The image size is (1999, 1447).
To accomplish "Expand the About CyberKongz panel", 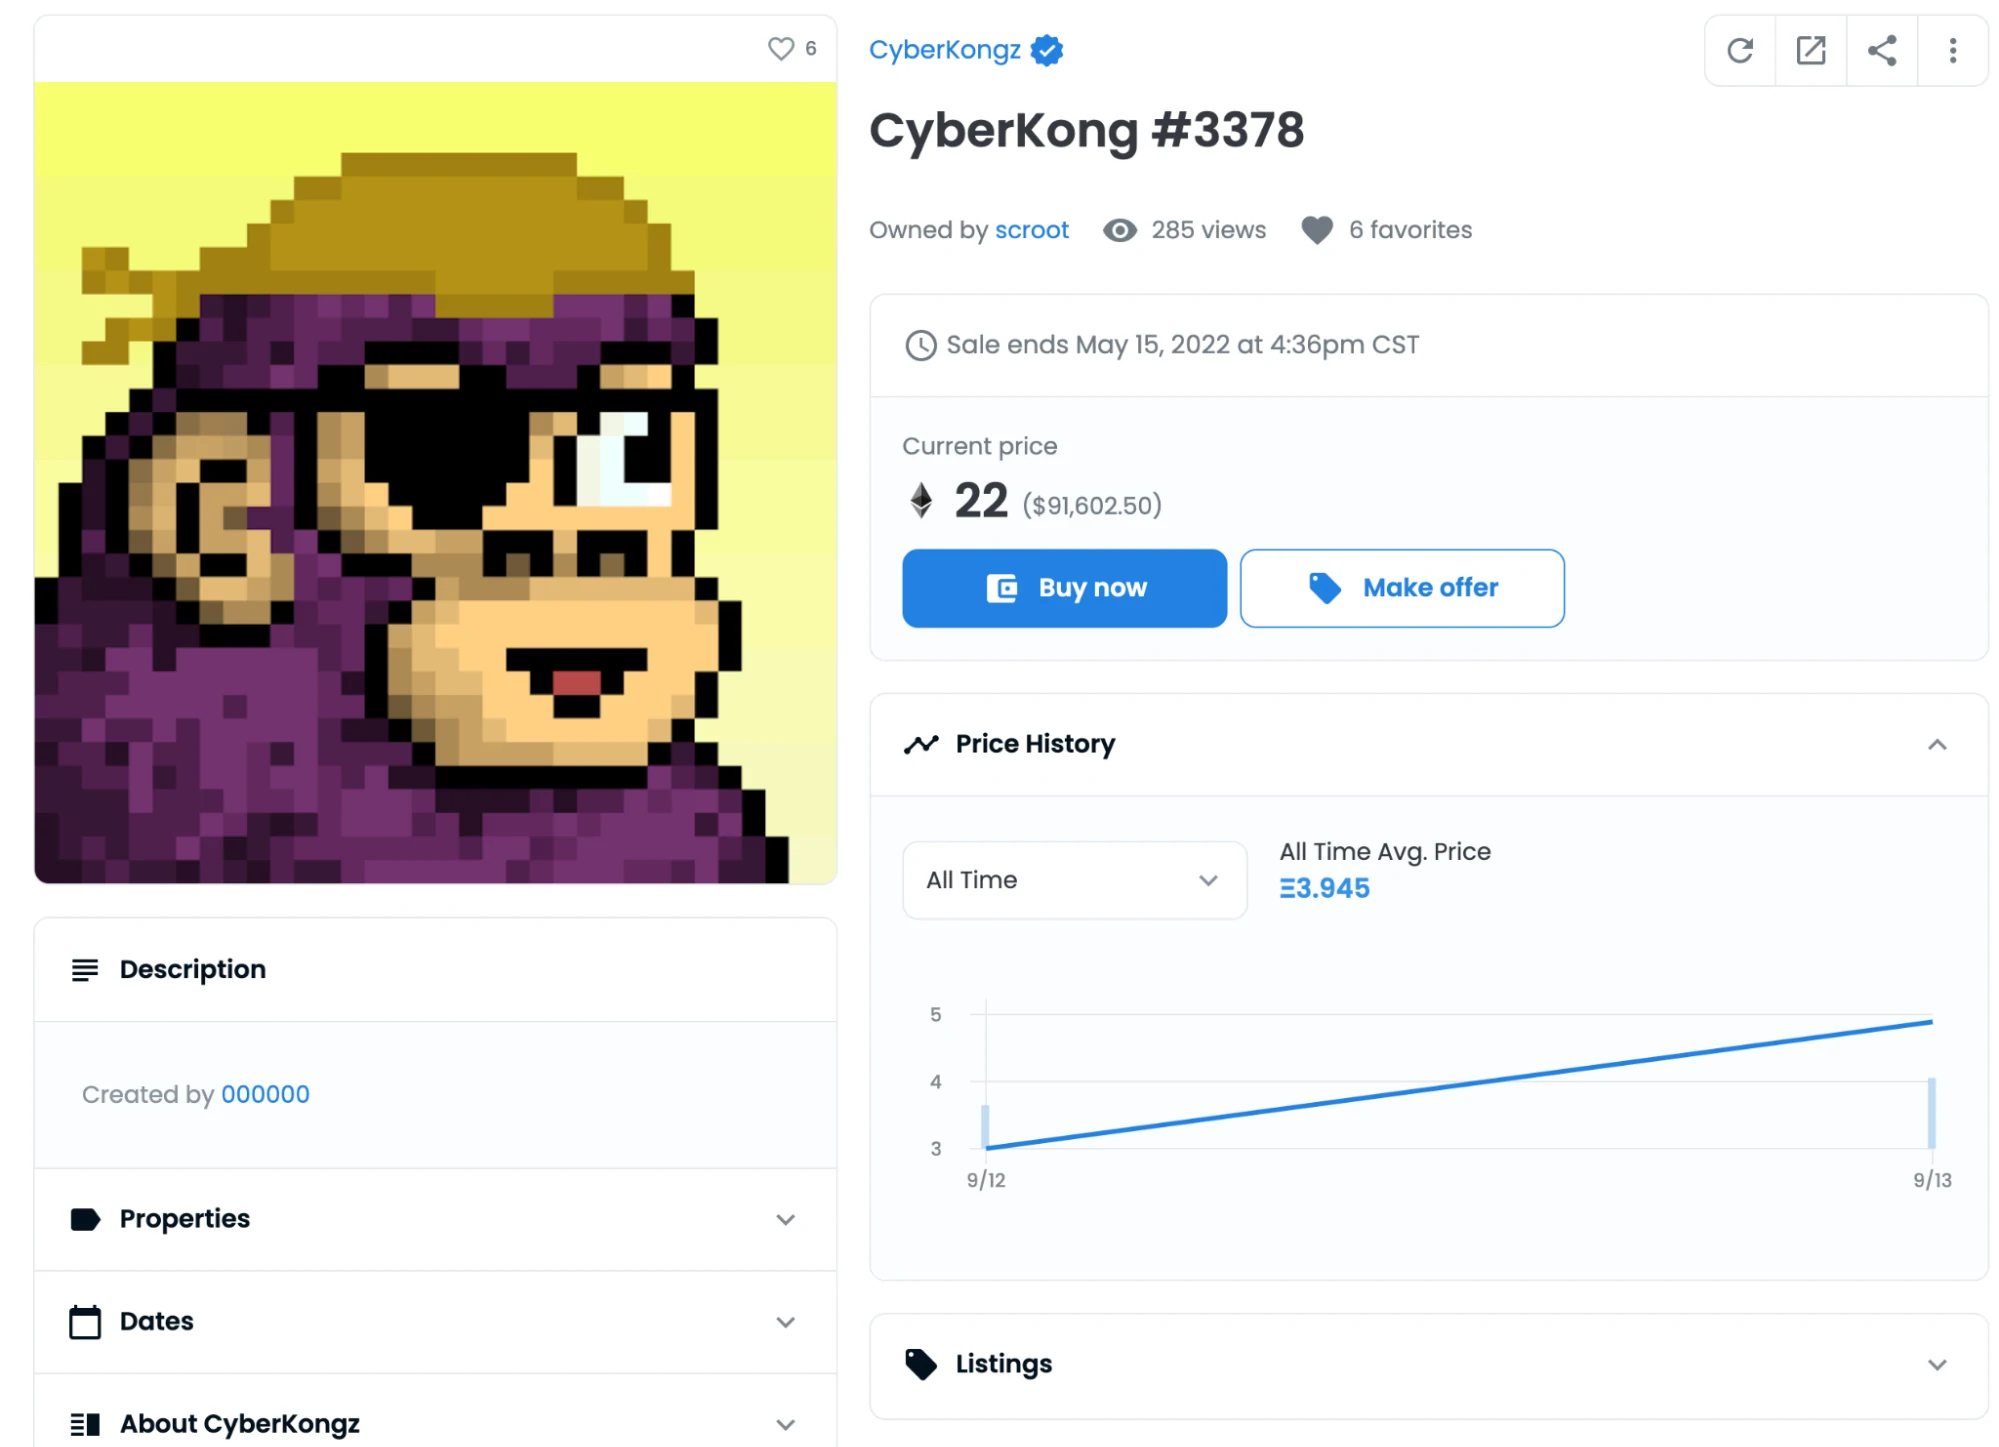I will pyautogui.click(x=785, y=1424).
